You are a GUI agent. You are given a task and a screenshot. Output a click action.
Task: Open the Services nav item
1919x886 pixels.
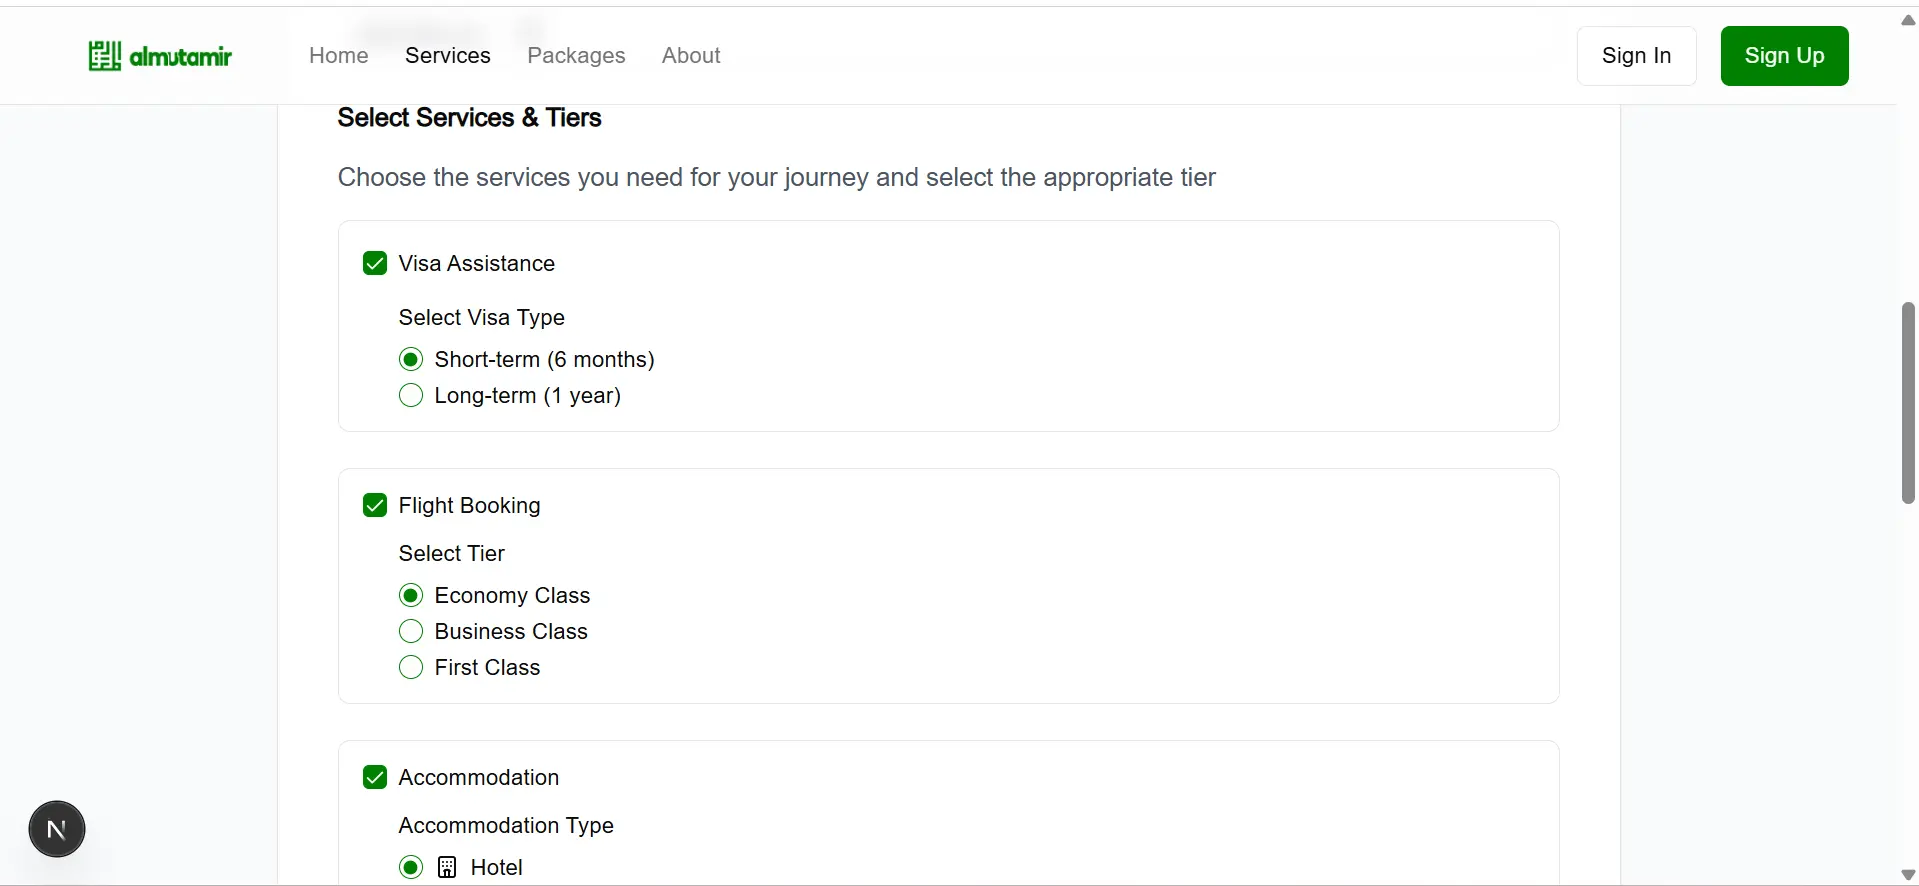pyautogui.click(x=448, y=56)
